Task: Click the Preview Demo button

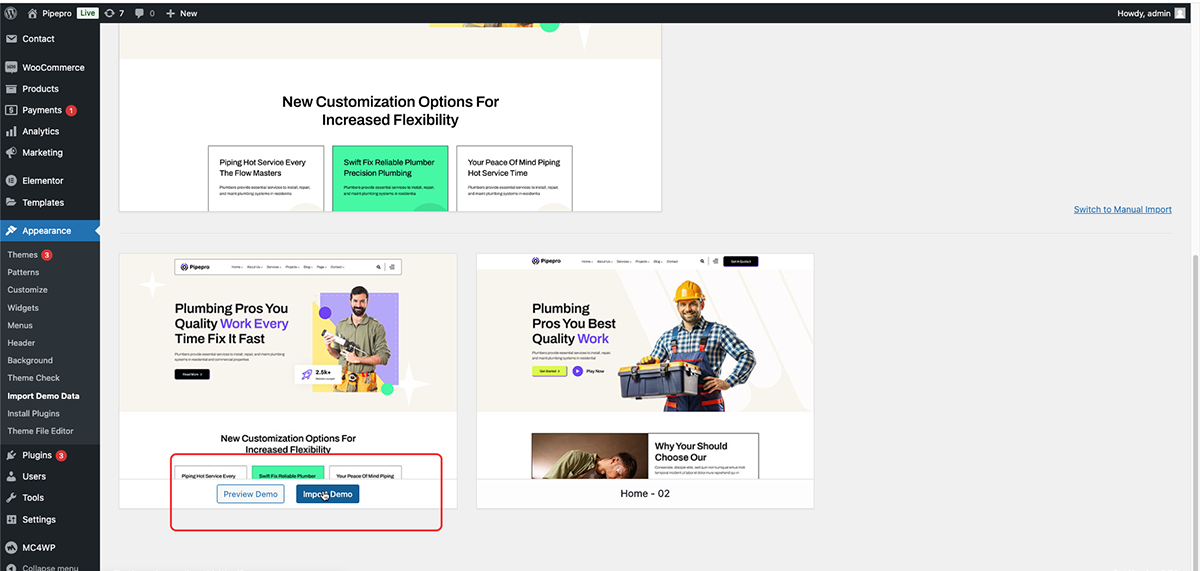Action: (251, 494)
